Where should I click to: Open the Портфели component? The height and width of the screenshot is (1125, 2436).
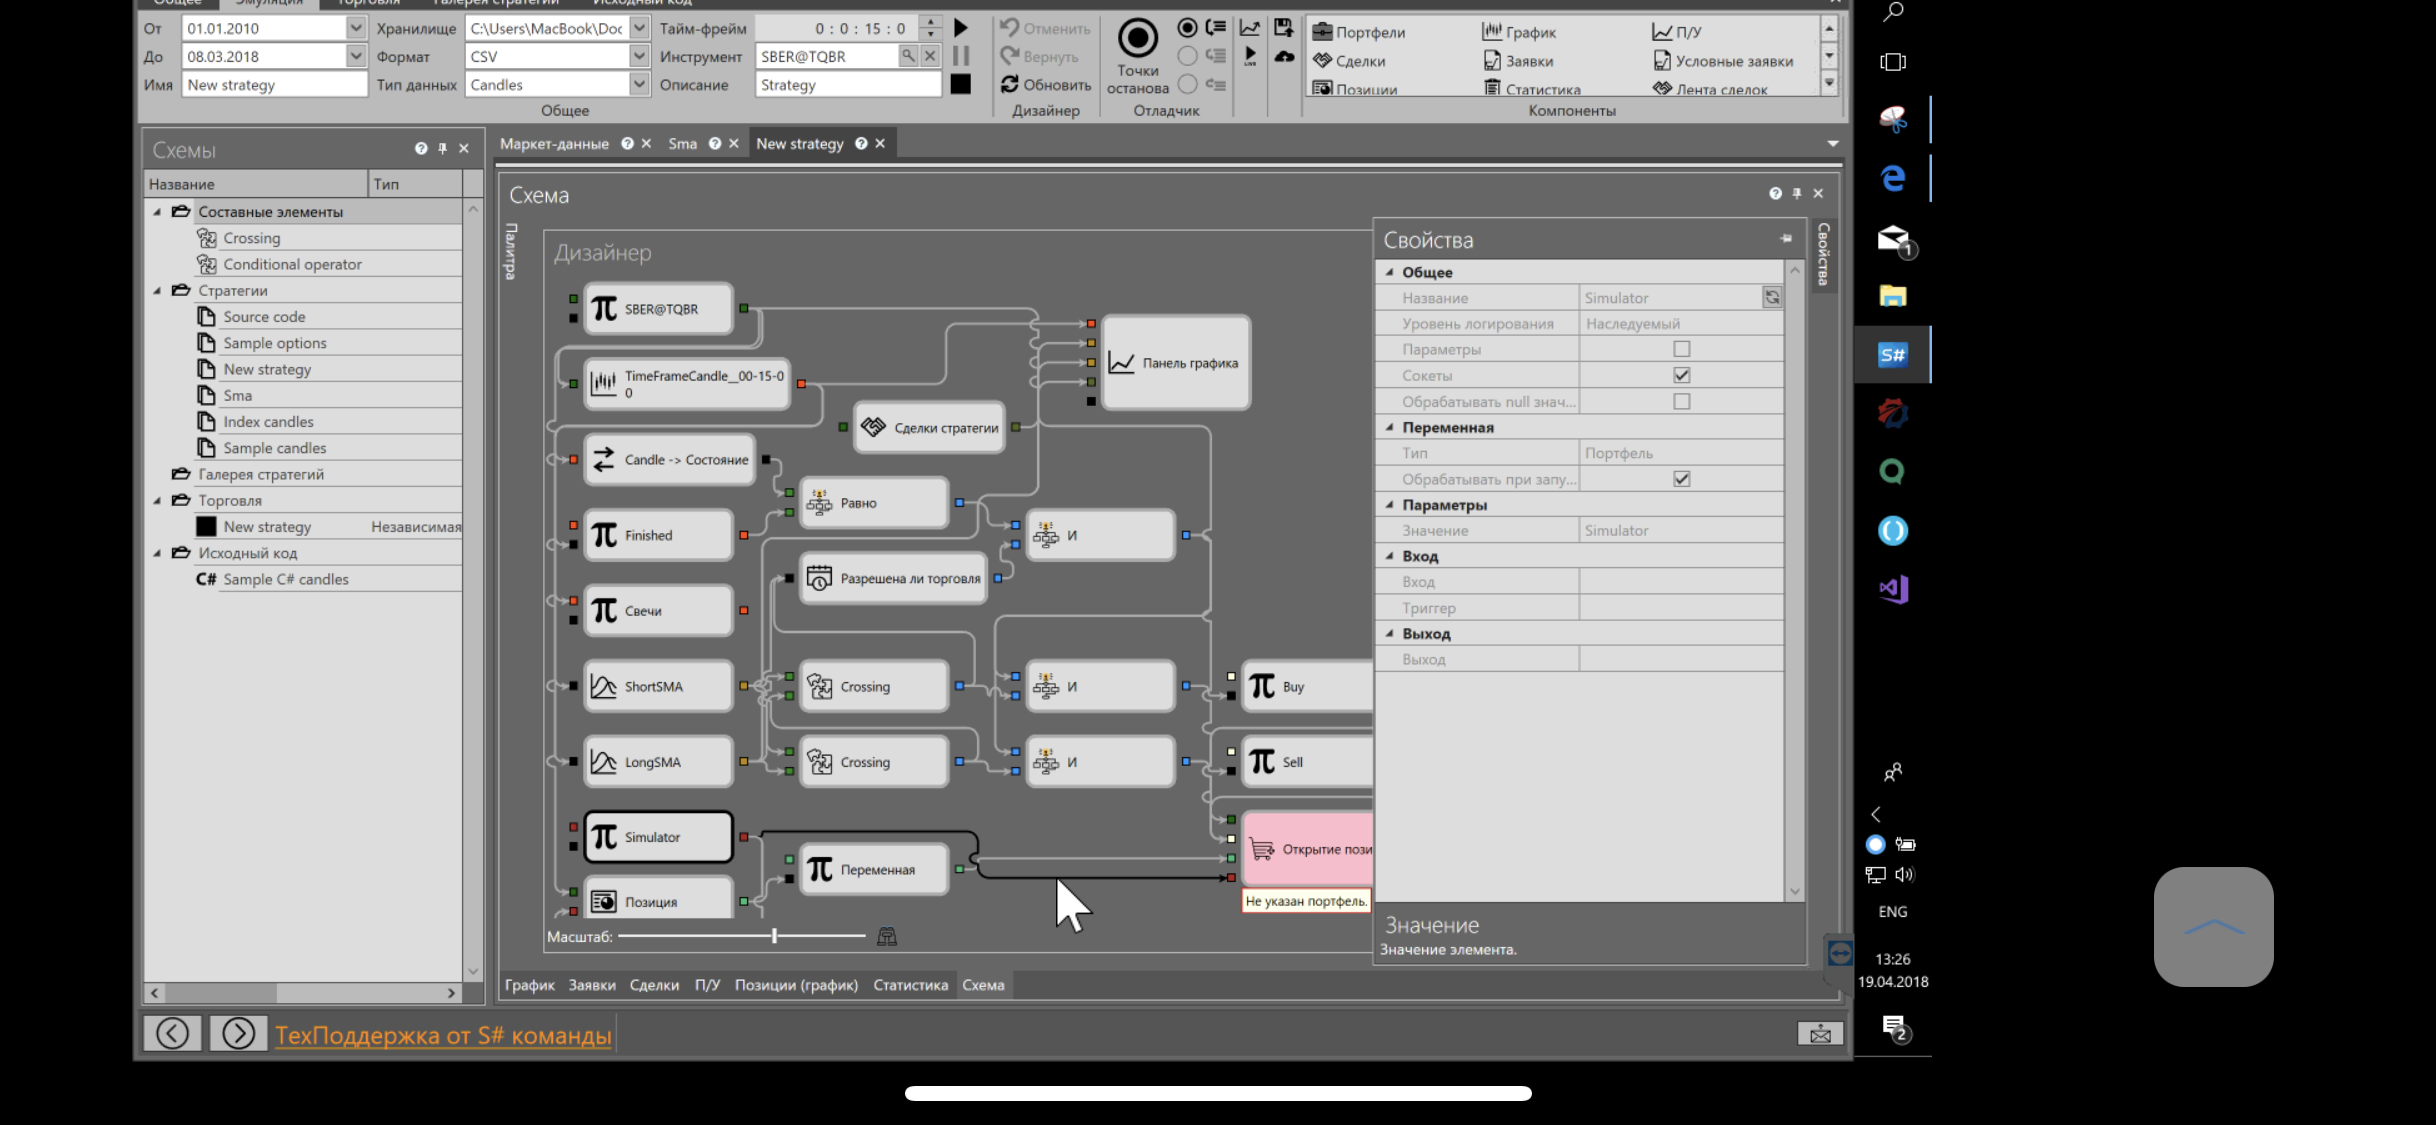[1358, 32]
